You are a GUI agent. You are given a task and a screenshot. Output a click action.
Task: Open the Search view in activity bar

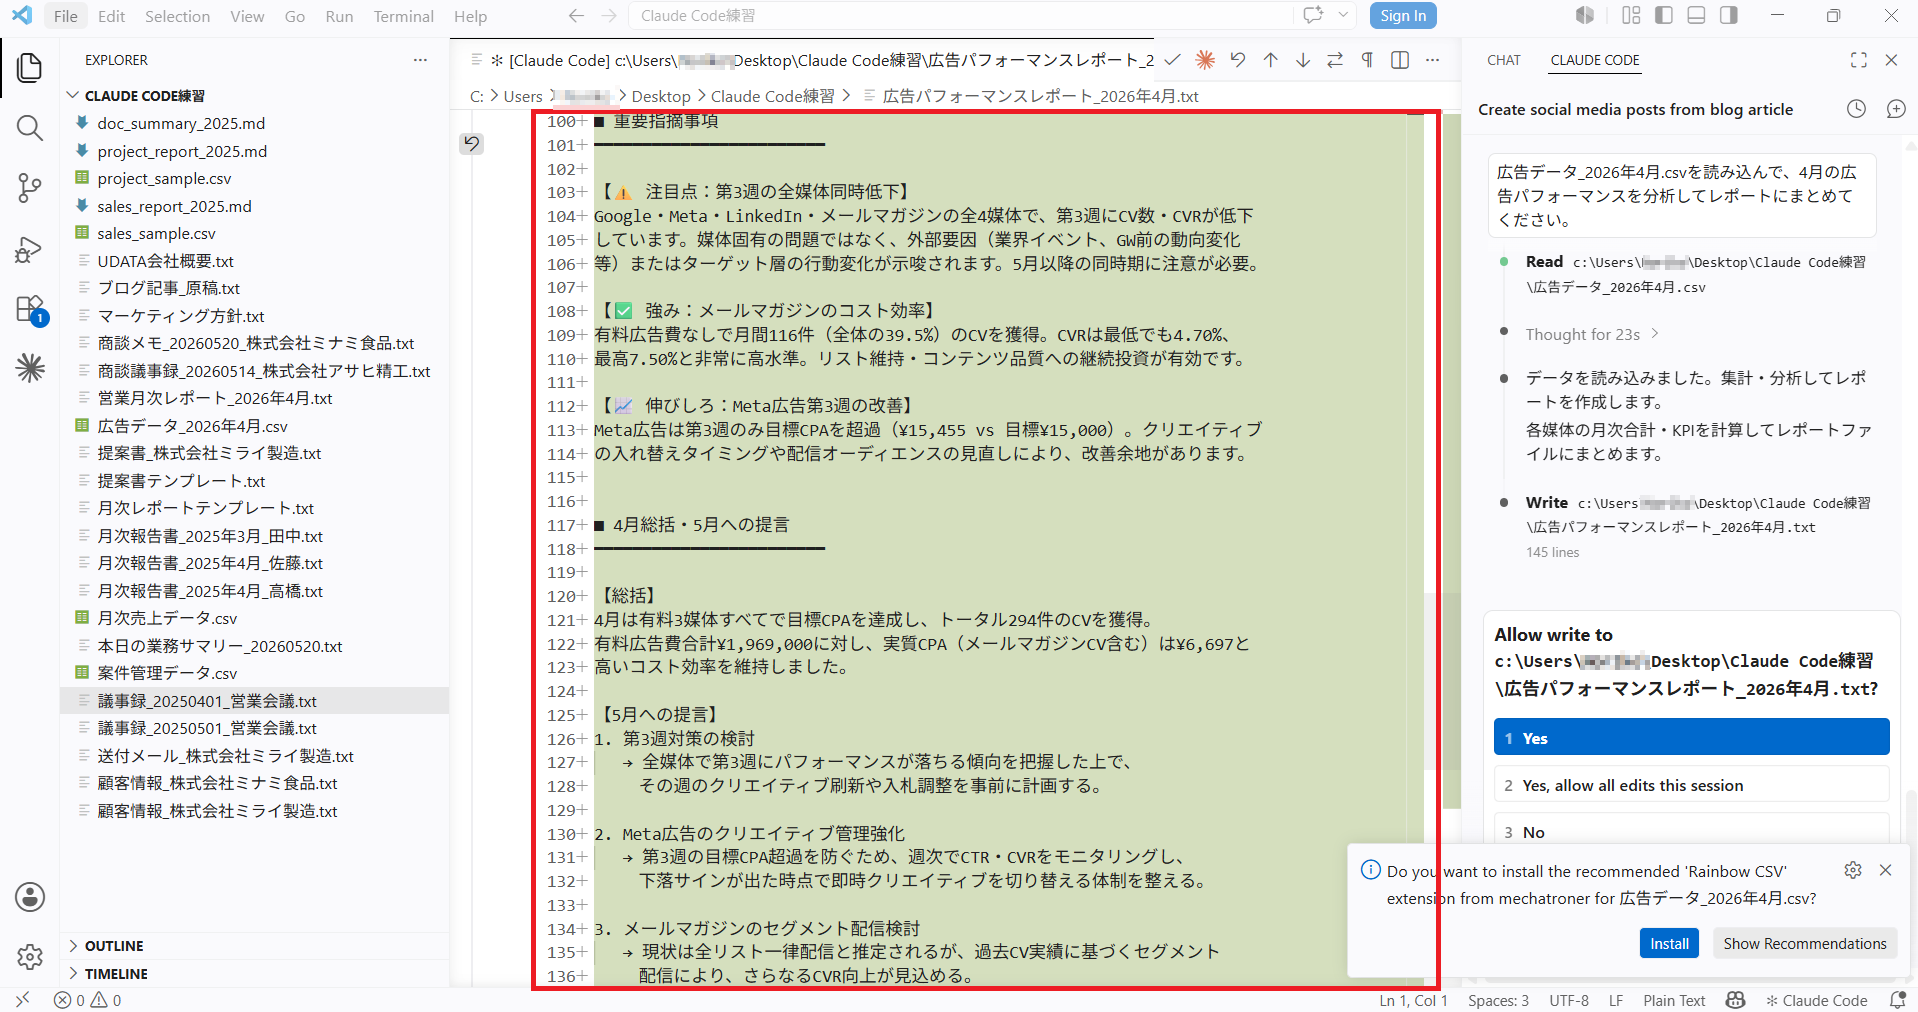pyautogui.click(x=30, y=128)
